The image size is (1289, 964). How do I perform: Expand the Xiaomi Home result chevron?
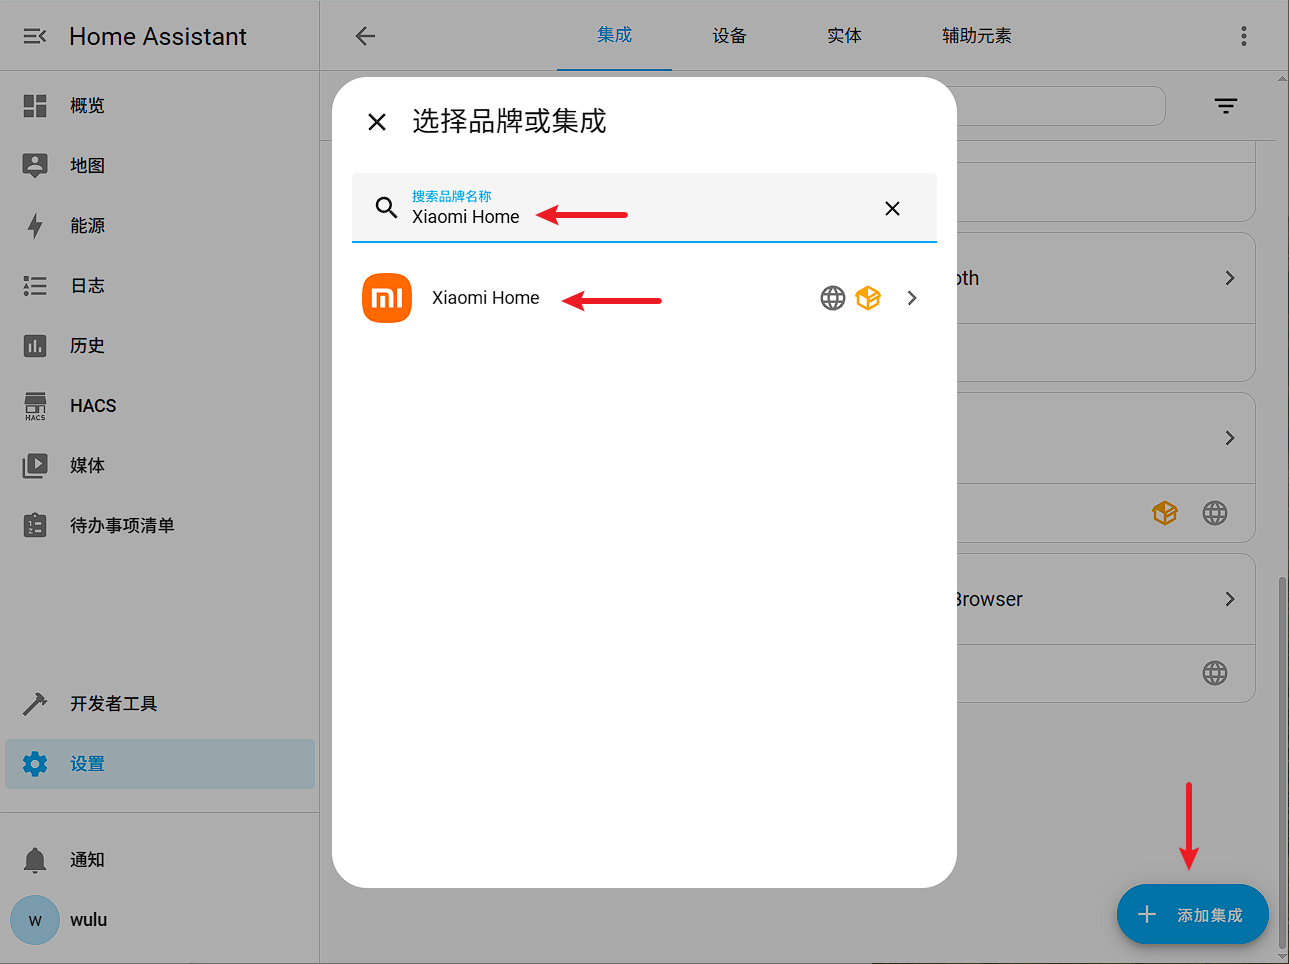click(x=911, y=298)
